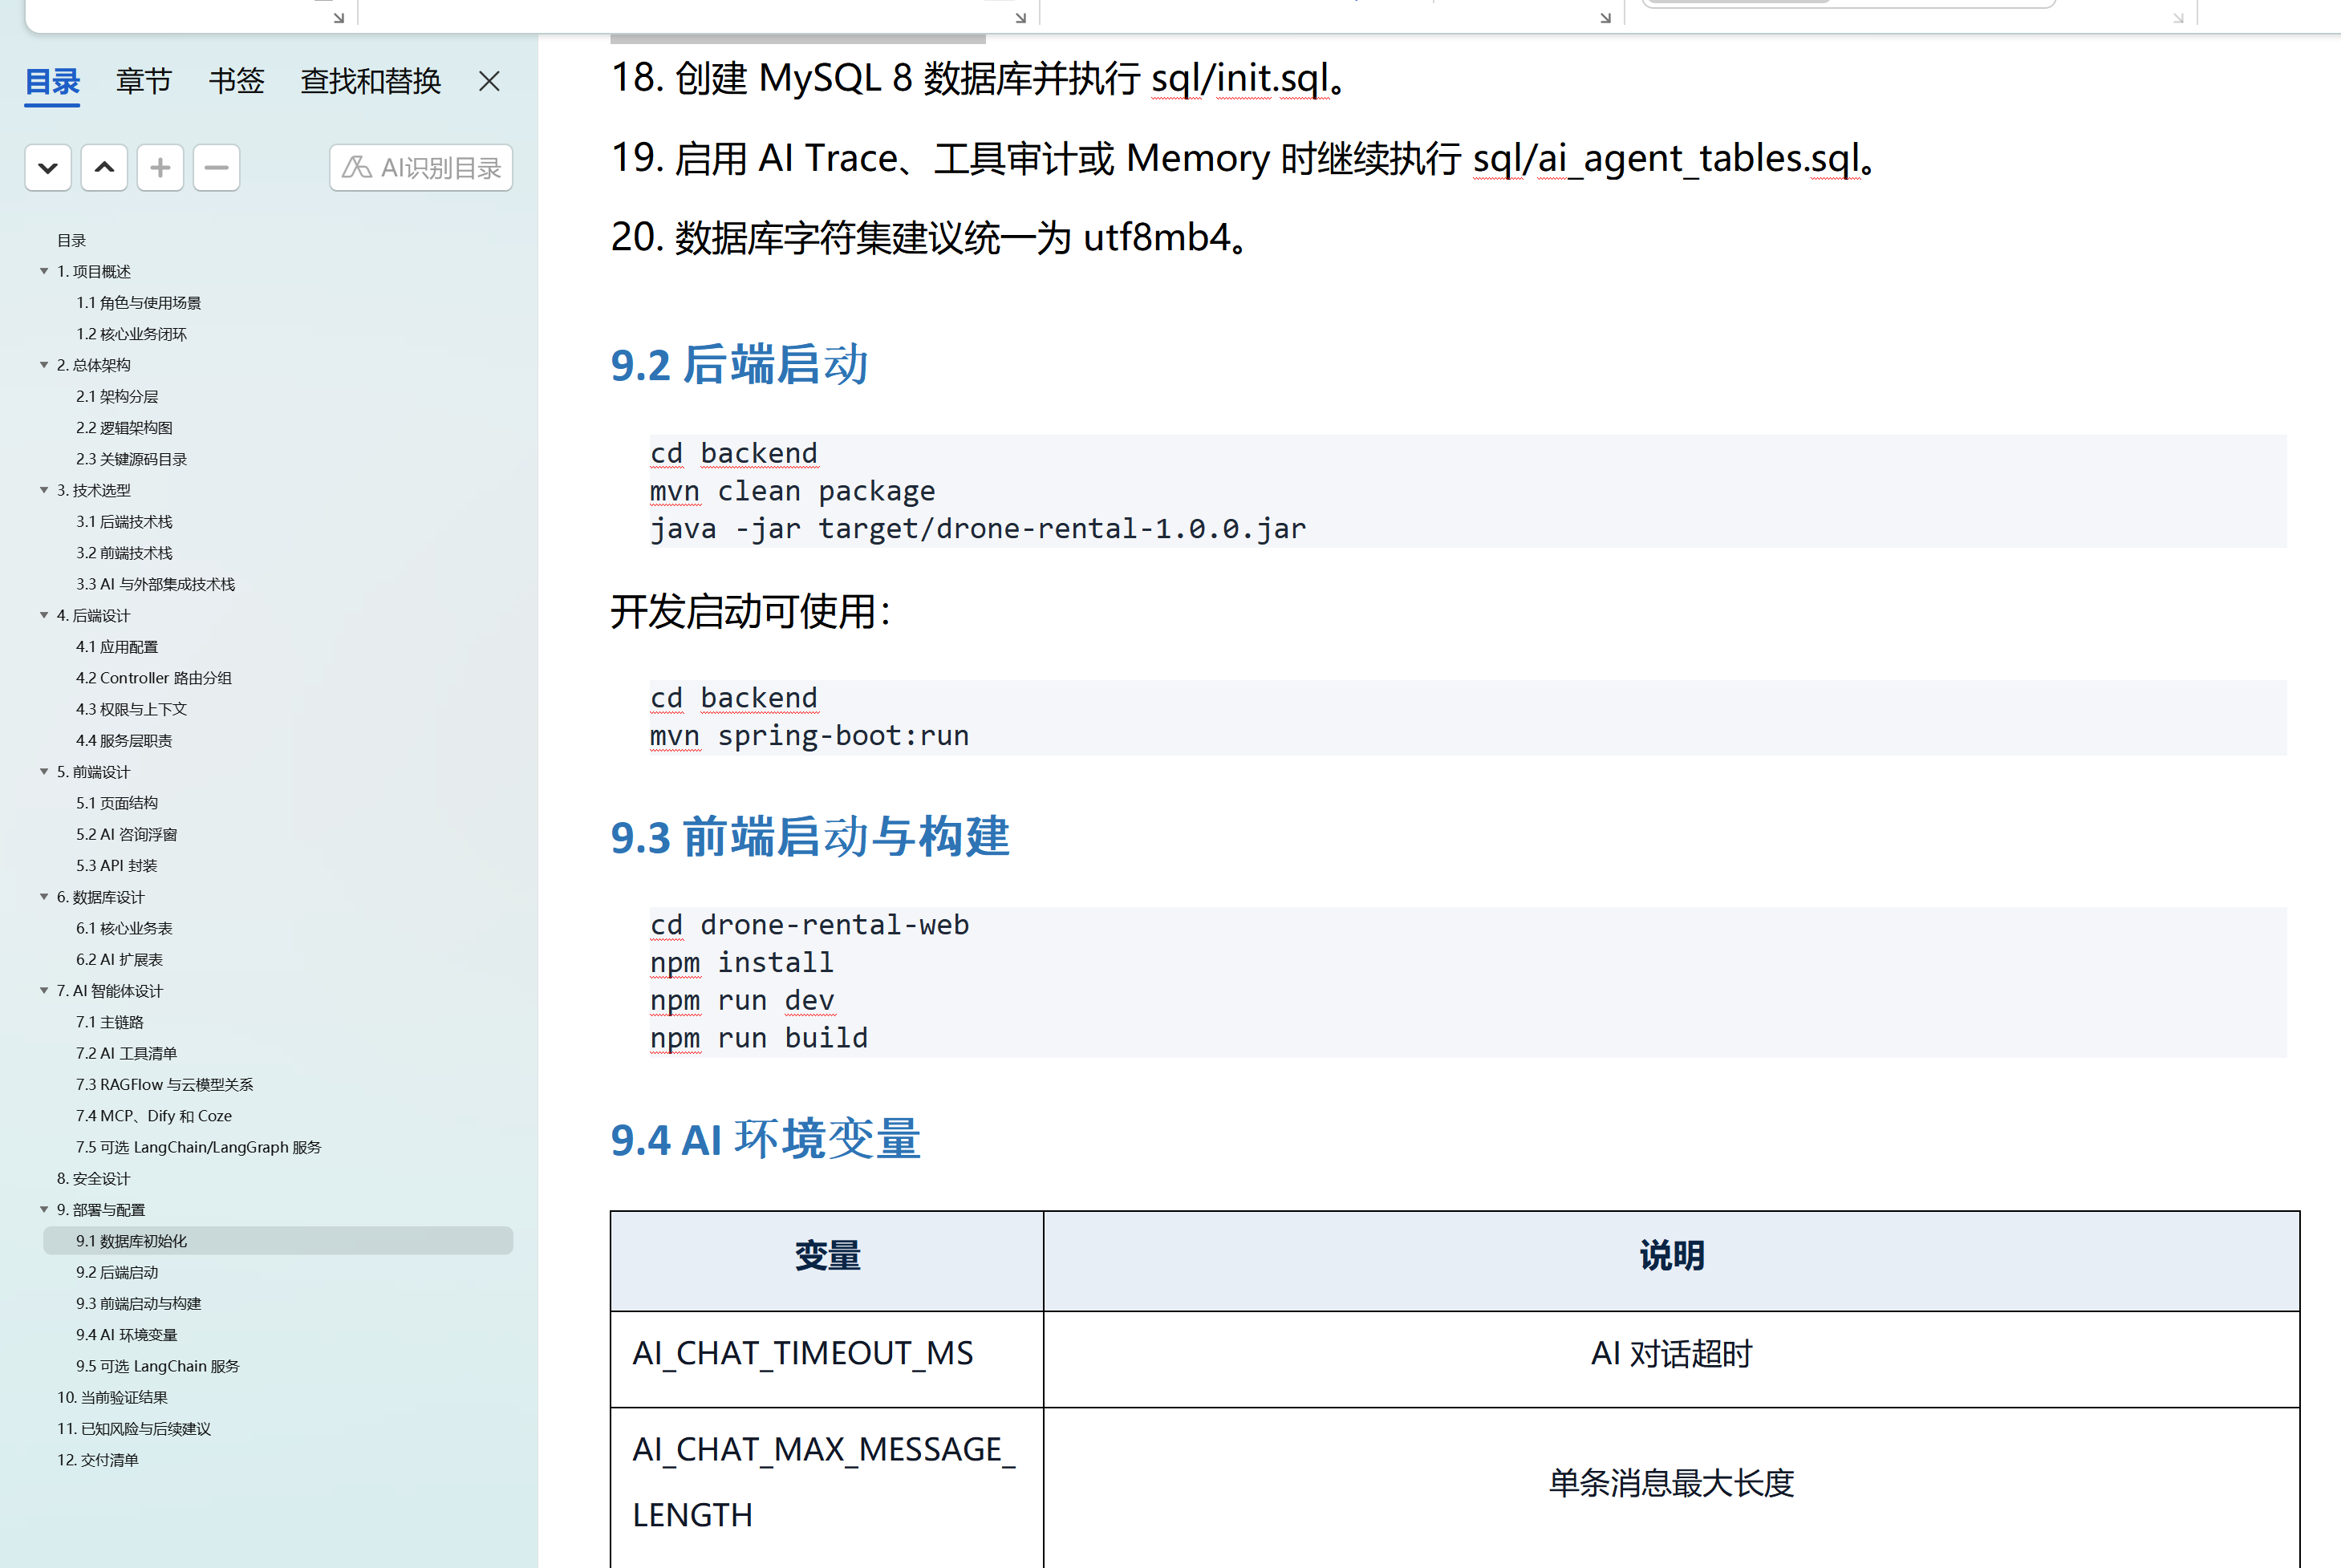The image size is (2341, 1568).
Task: Collapse the 9. 部署与配置 tree node
Action: coord(44,1209)
